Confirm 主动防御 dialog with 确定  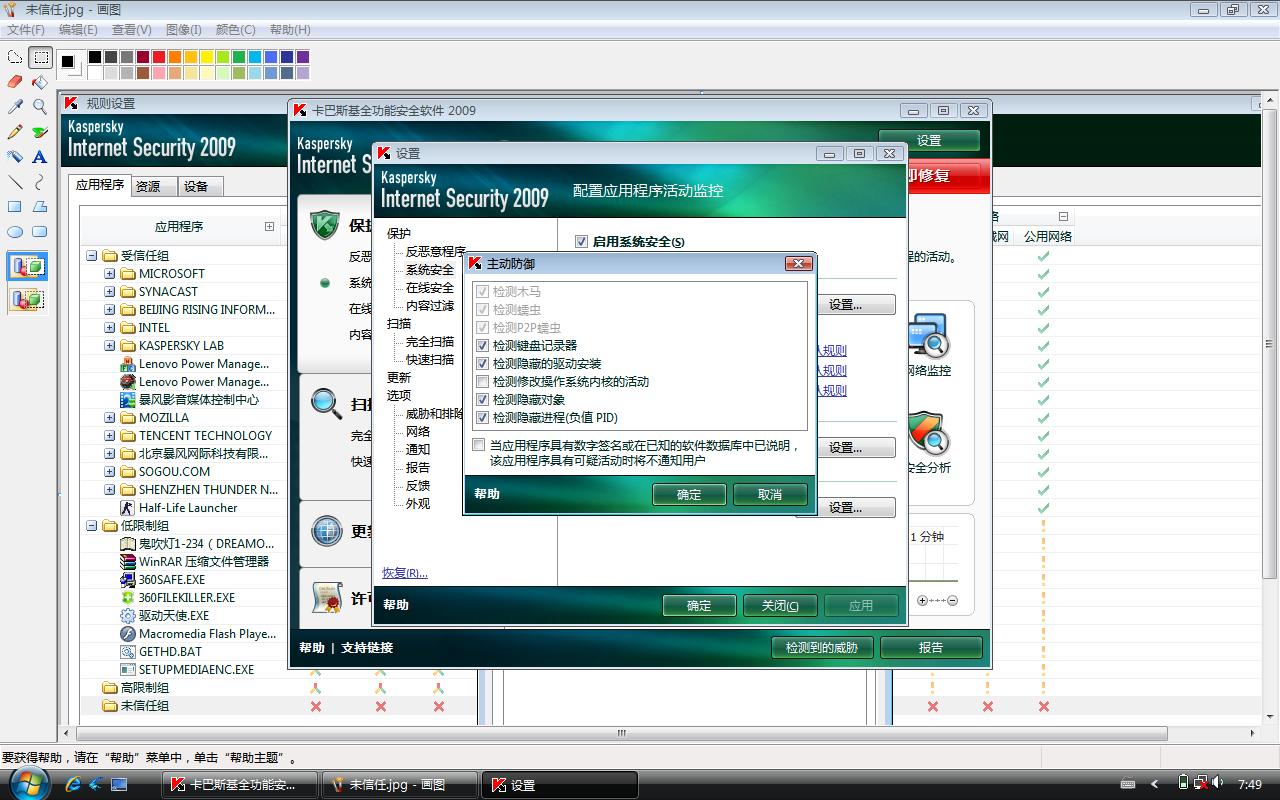(x=689, y=494)
